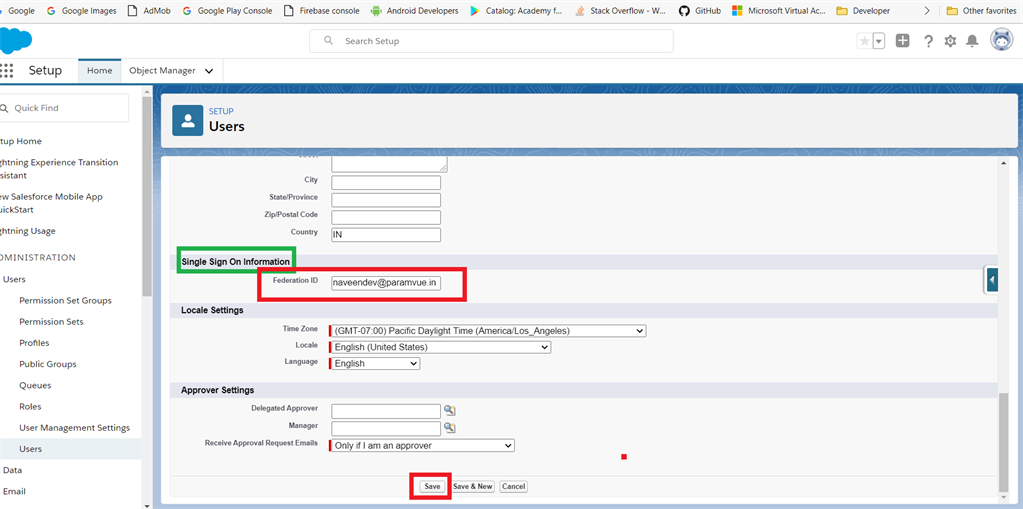This screenshot has height=509, width=1023.
Task: Switch to the Home tab
Action: coord(100,70)
